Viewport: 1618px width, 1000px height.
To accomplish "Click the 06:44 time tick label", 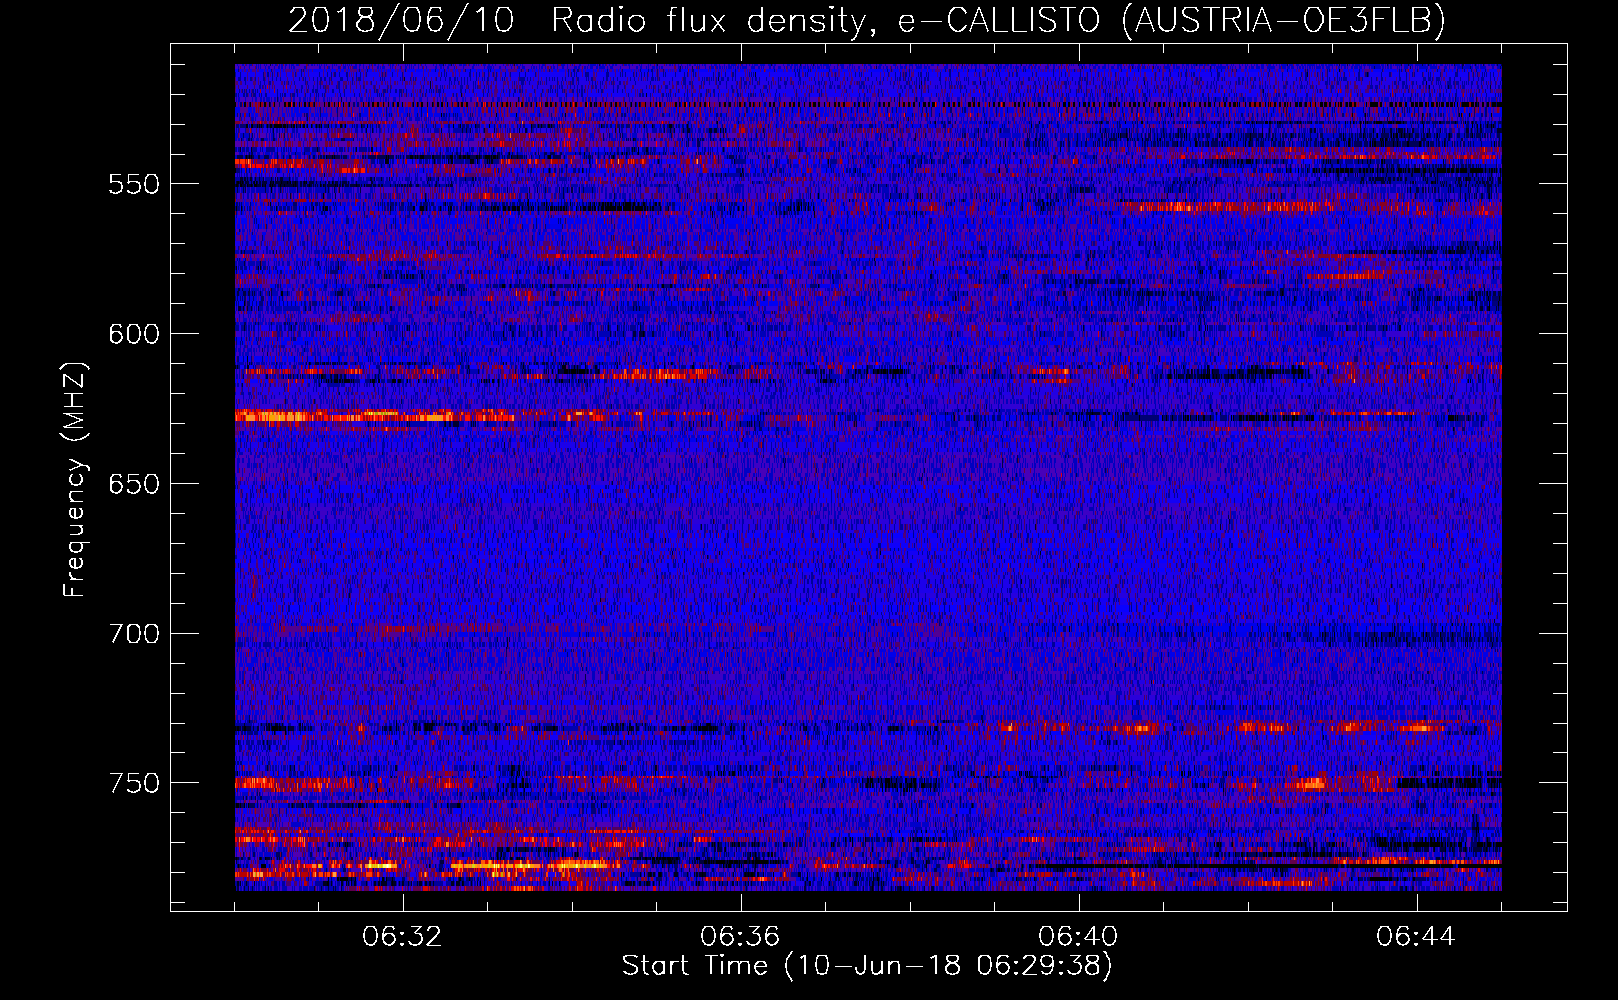I will 1416,937.
